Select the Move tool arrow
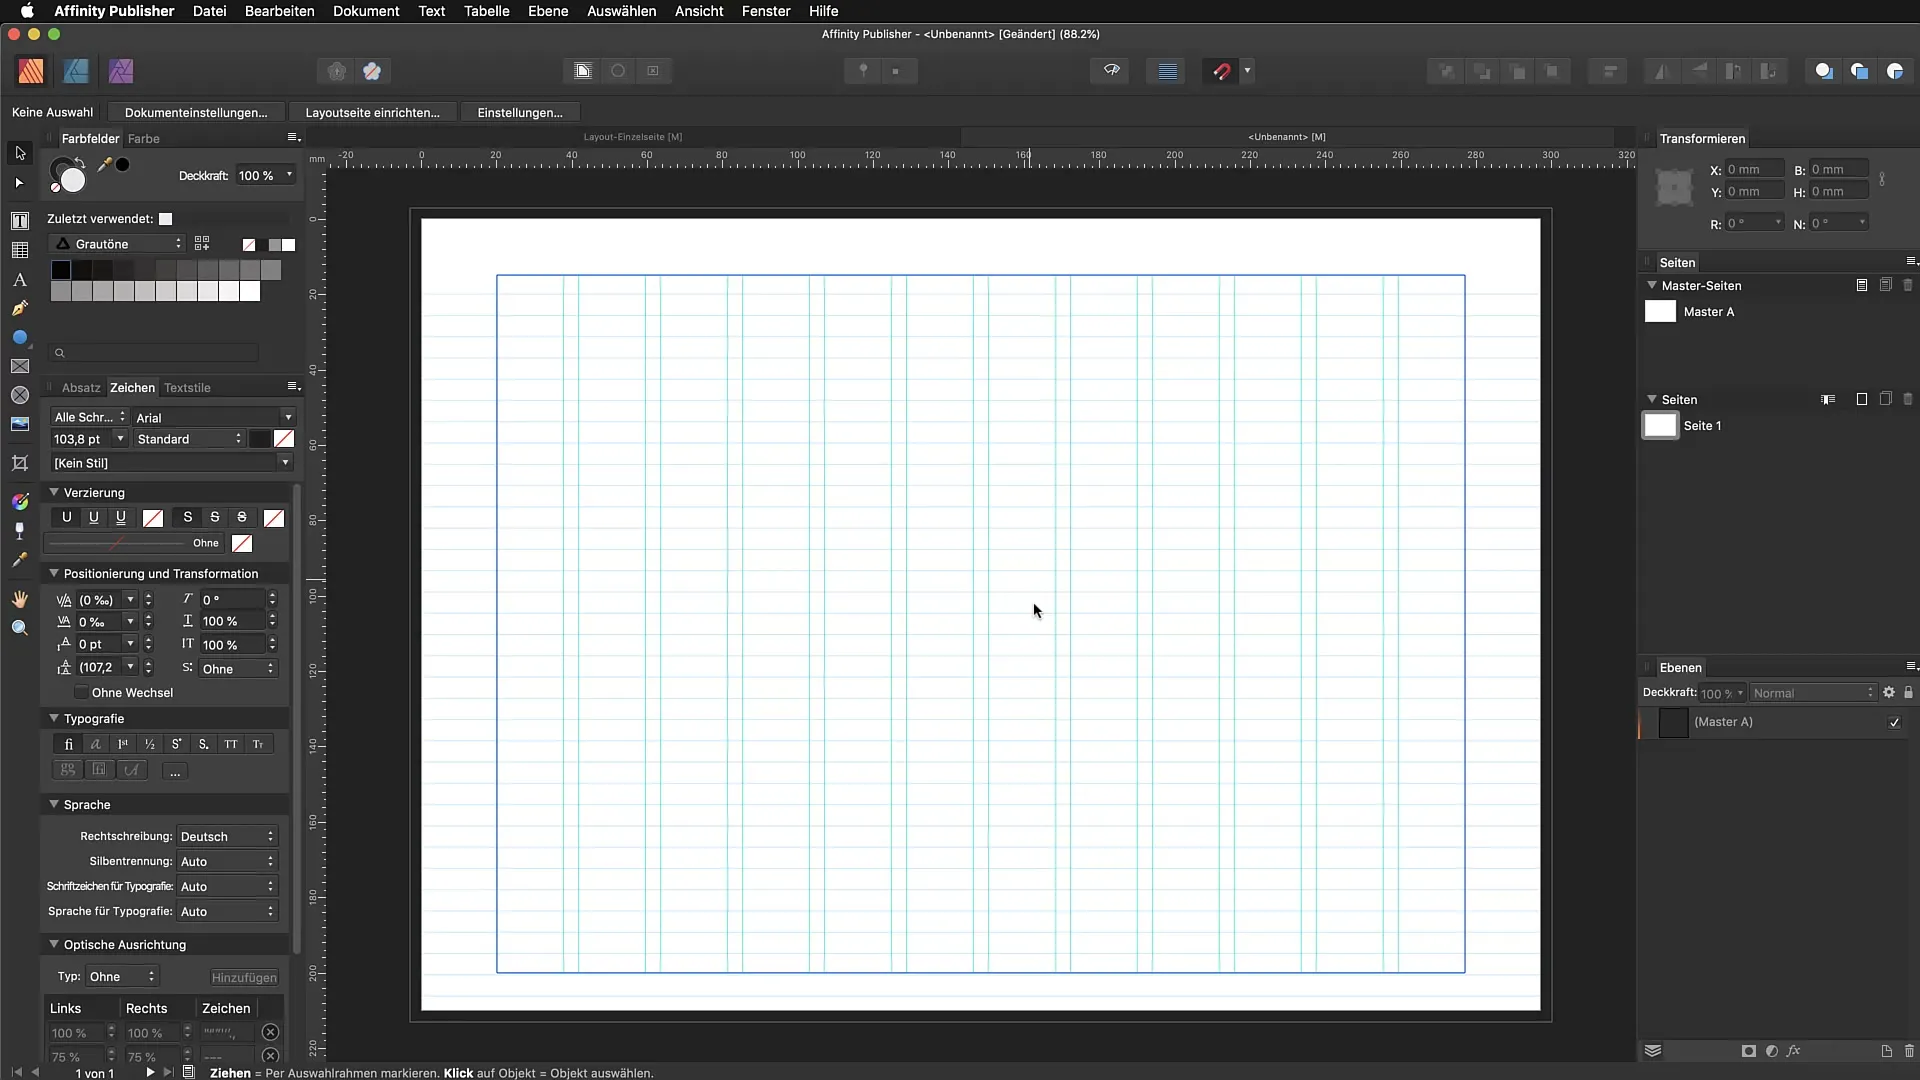 [20, 153]
